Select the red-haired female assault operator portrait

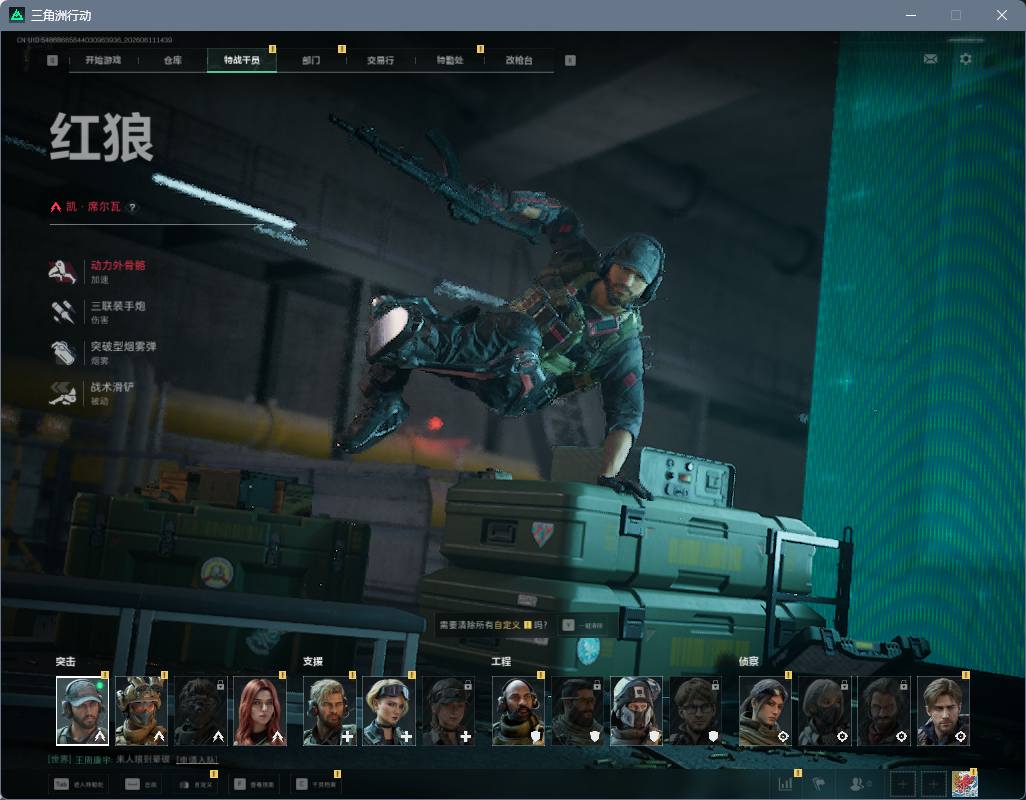(260, 711)
